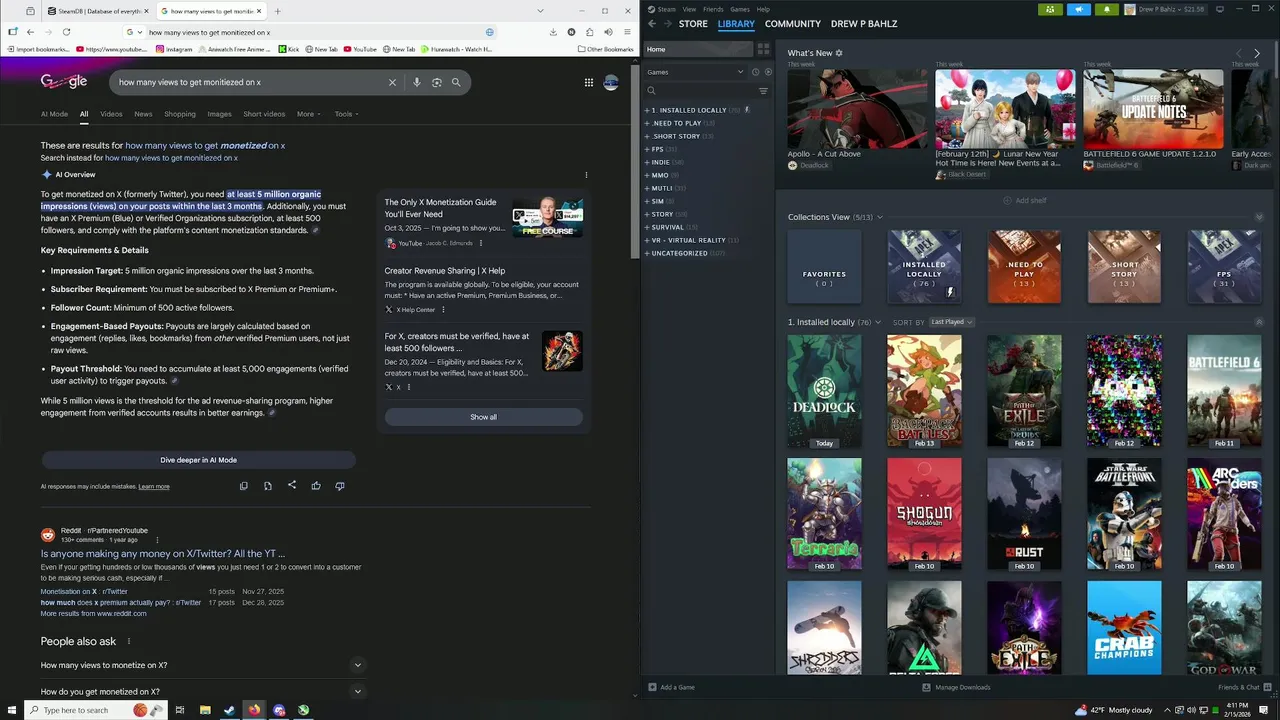1280x720 pixels.
Task: Open the browser hamburger menu
Action: [627, 32]
